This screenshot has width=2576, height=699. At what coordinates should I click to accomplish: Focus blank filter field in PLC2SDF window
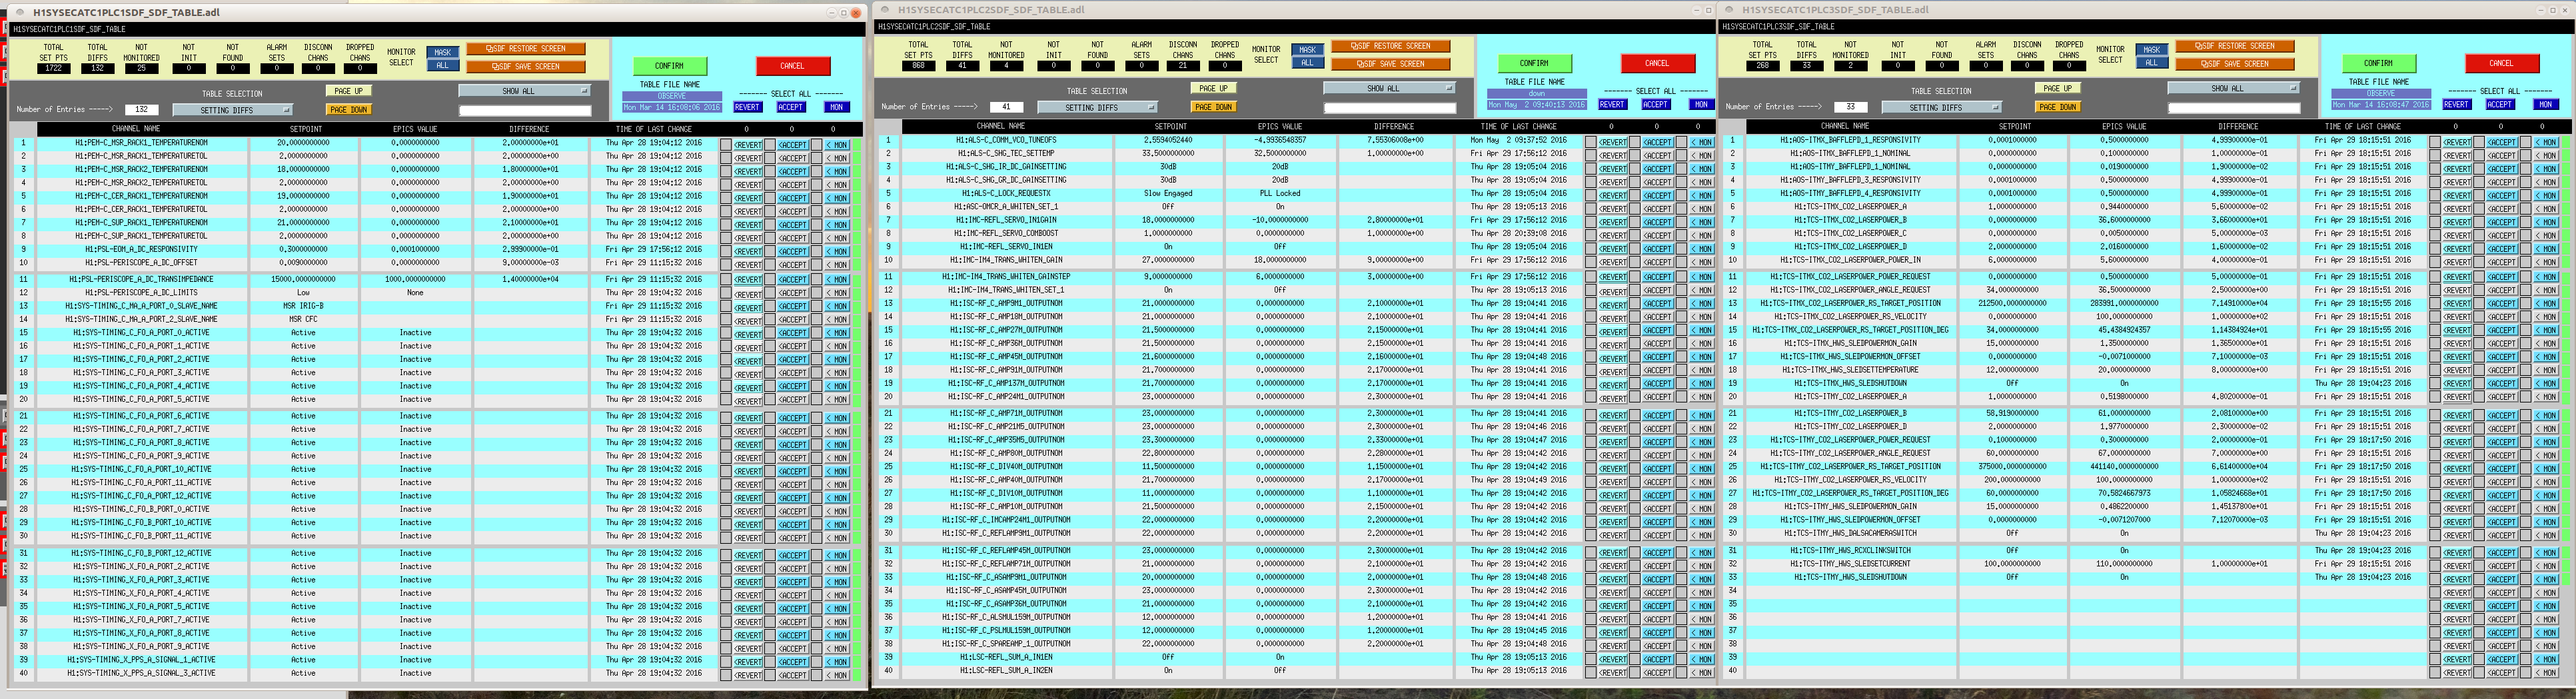pyautogui.click(x=1389, y=107)
